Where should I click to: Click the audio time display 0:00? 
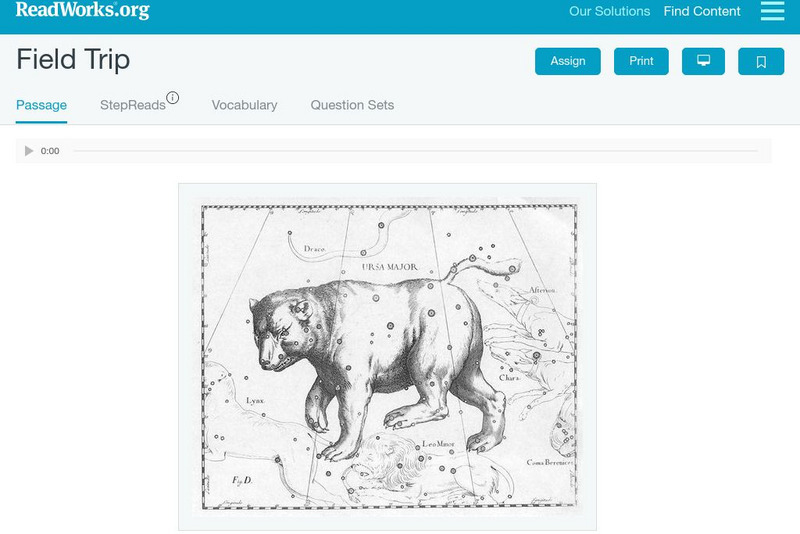50,151
